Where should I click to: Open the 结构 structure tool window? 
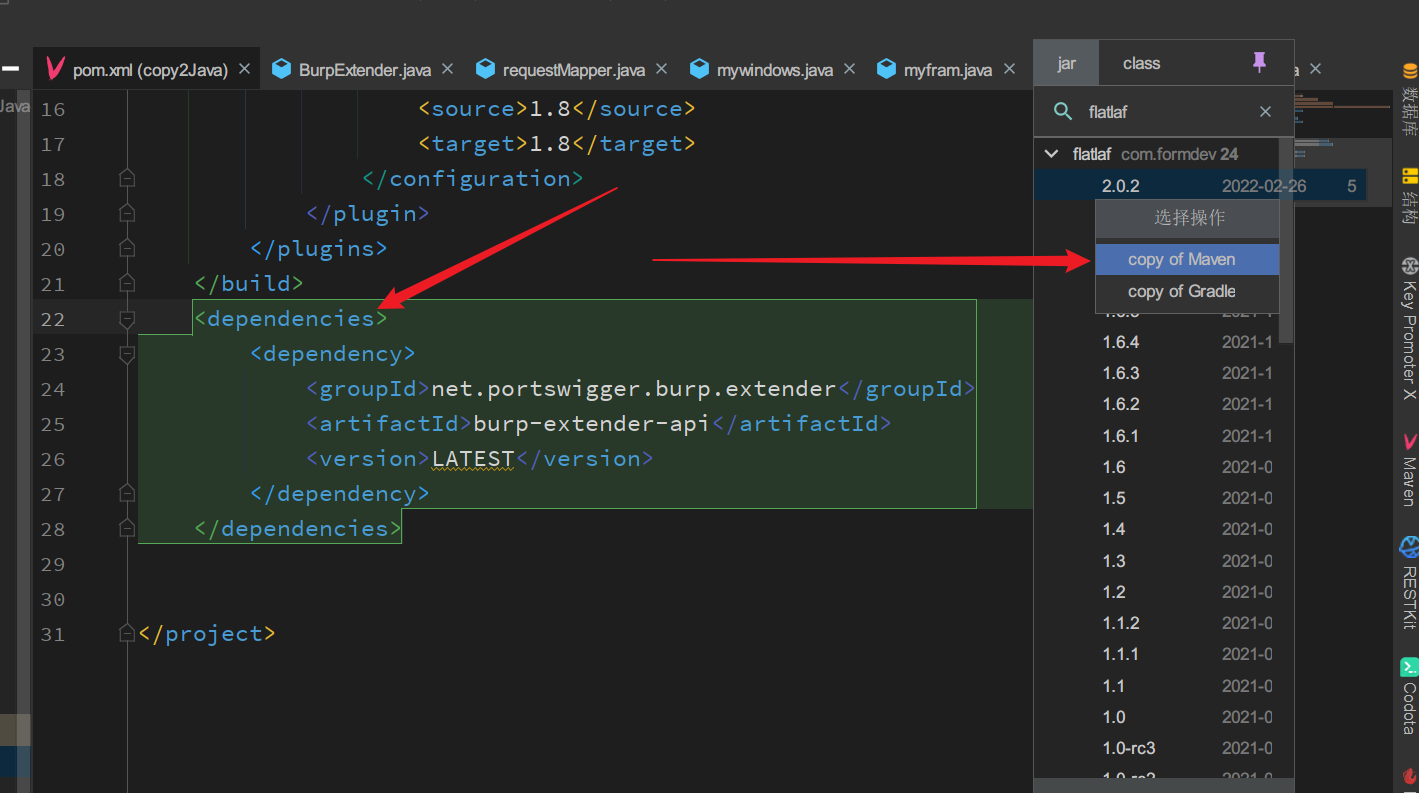pyautogui.click(x=1409, y=195)
